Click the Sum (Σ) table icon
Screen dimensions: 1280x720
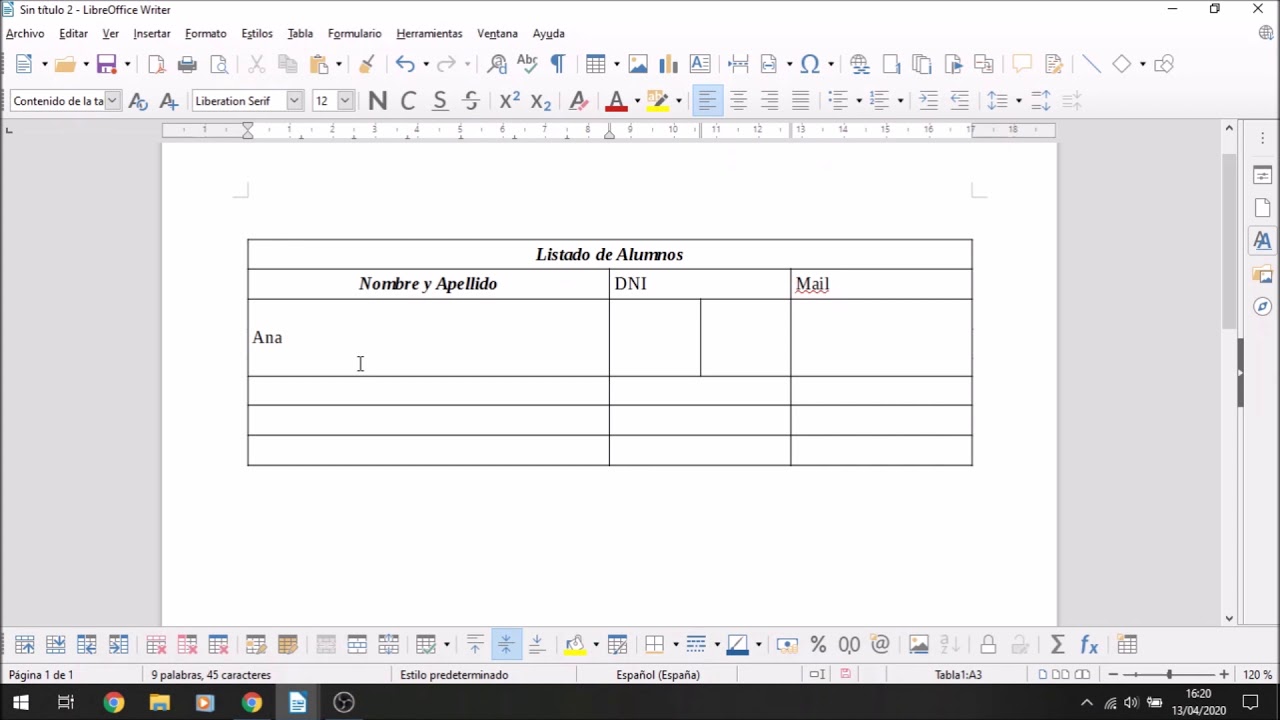point(1057,645)
